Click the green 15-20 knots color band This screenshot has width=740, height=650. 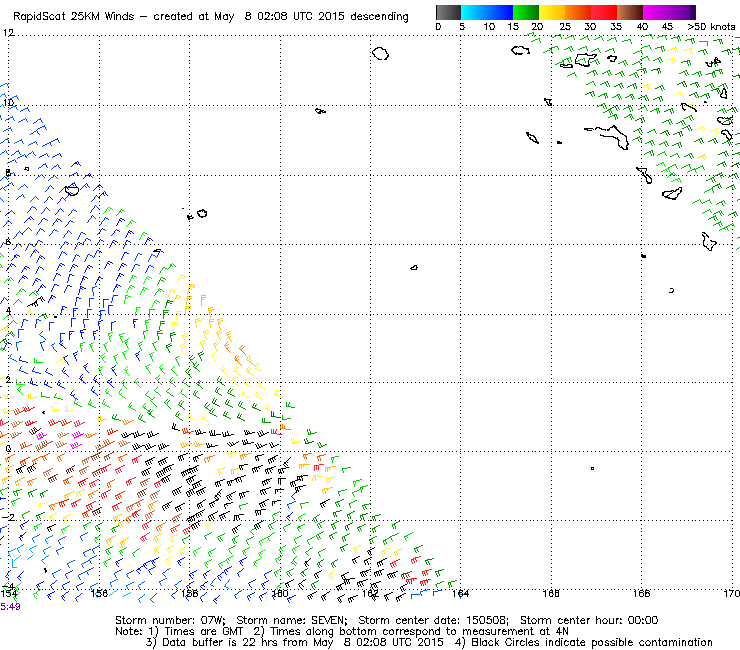tap(526, 12)
